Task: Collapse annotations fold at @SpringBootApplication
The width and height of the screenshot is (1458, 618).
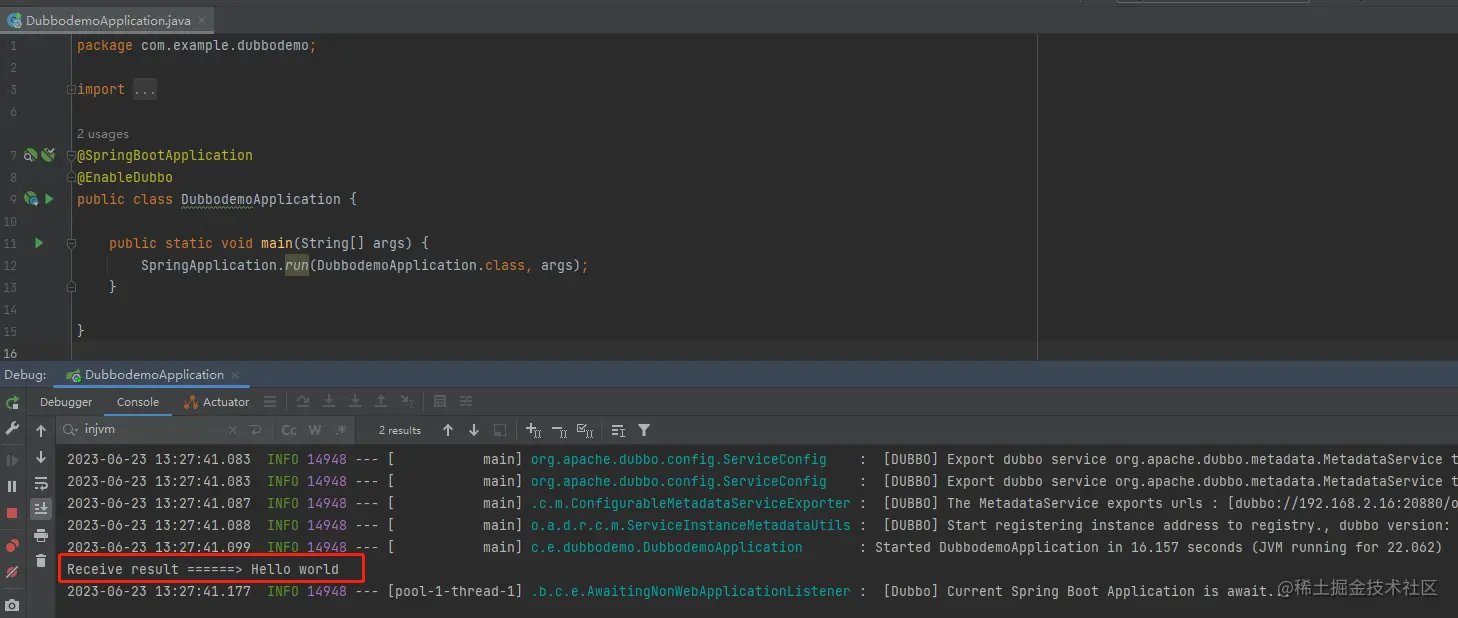Action: click(x=71, y=155)
